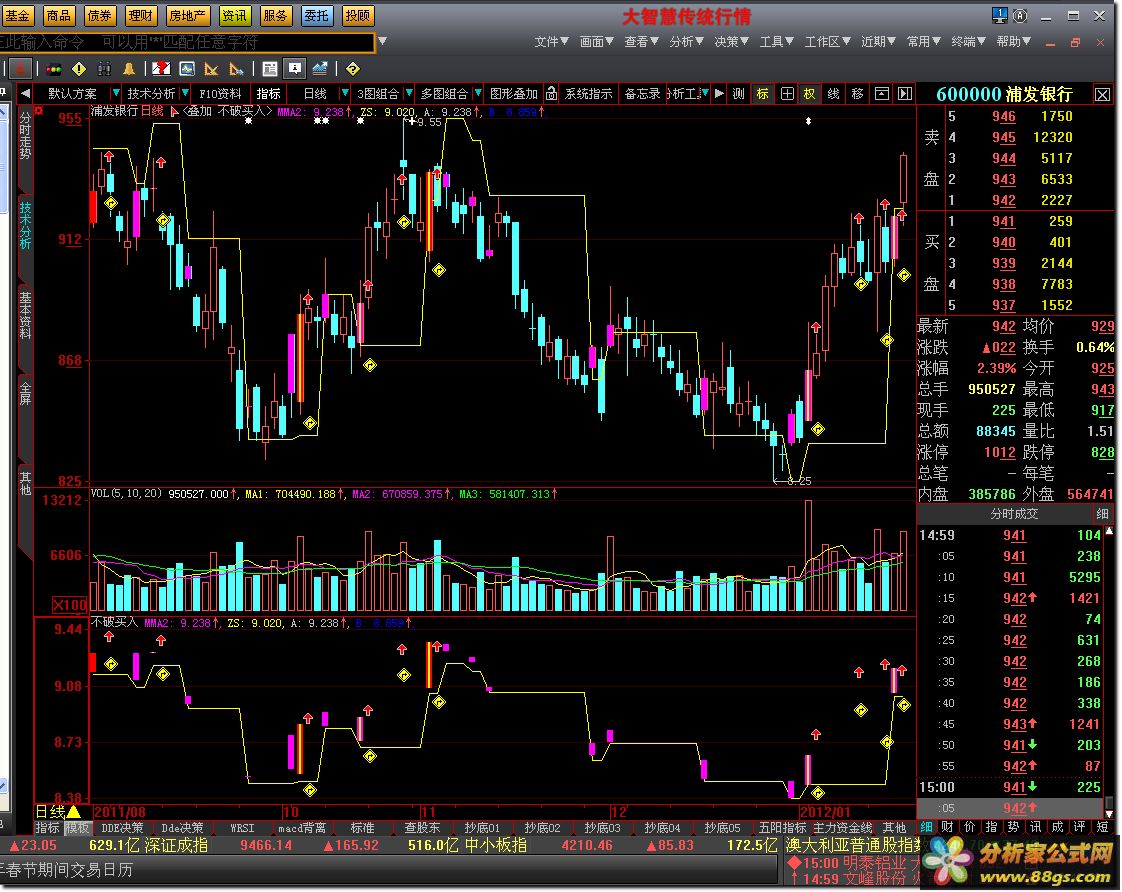This screenshot has width=1122, height=892.
Task: Click the chart with red question mark icon
Action: click(161, 69)
